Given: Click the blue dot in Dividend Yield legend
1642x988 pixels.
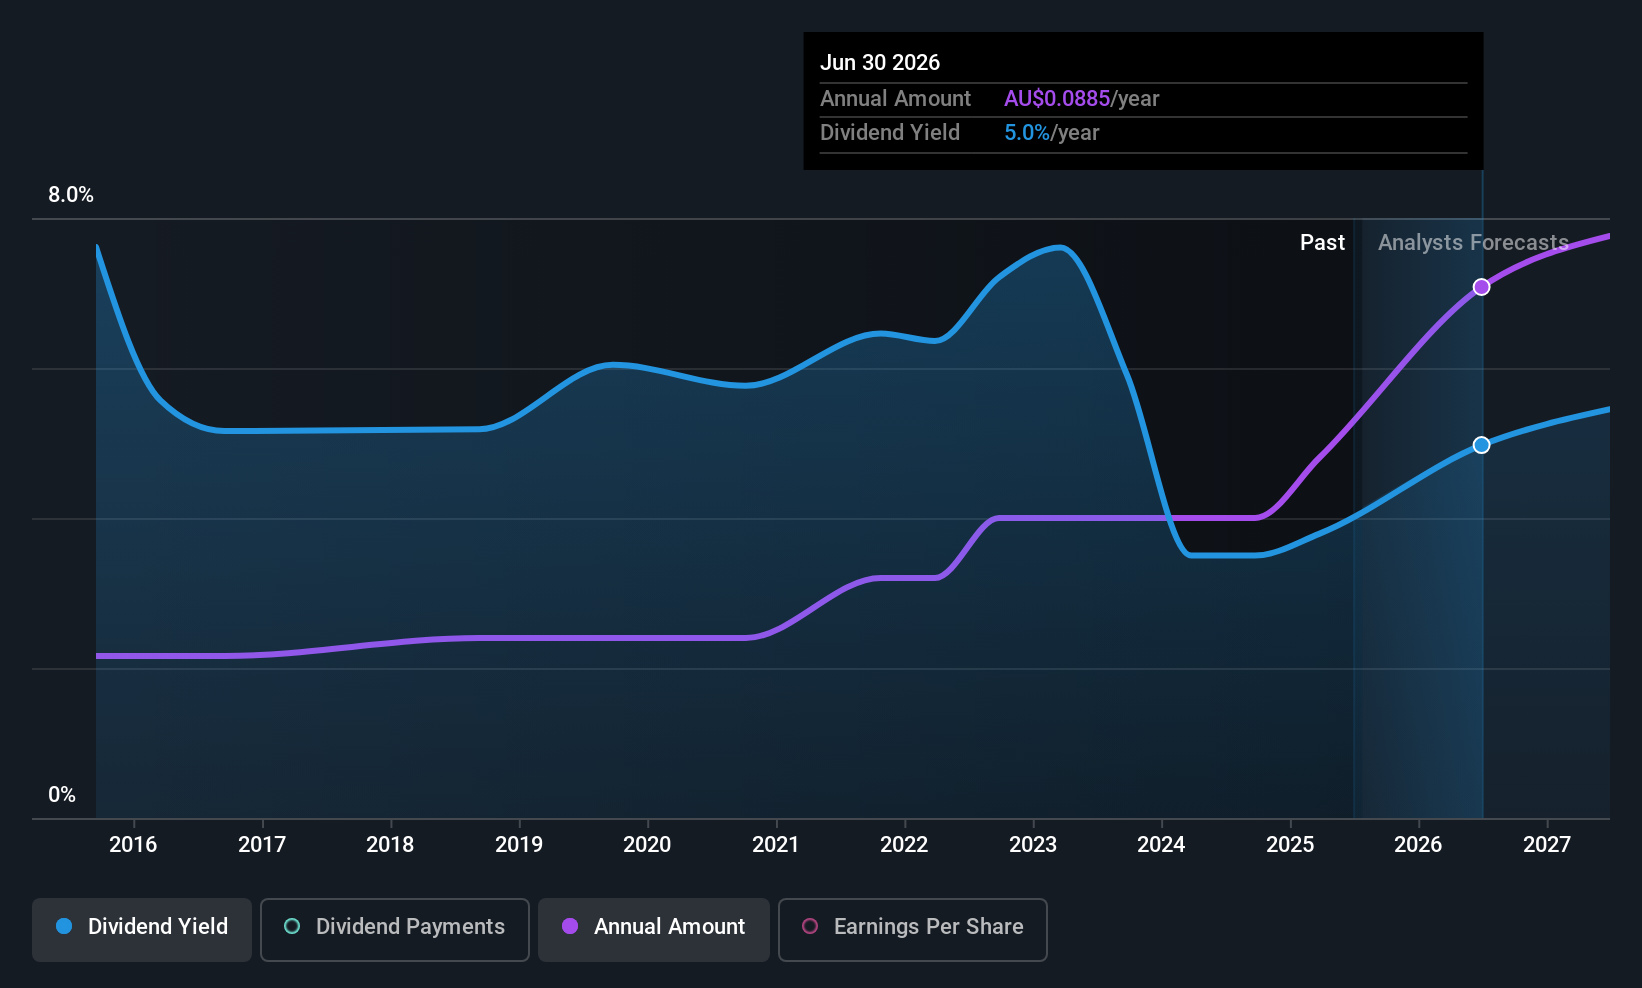Looking at the screenshot, I should [64, 926].
